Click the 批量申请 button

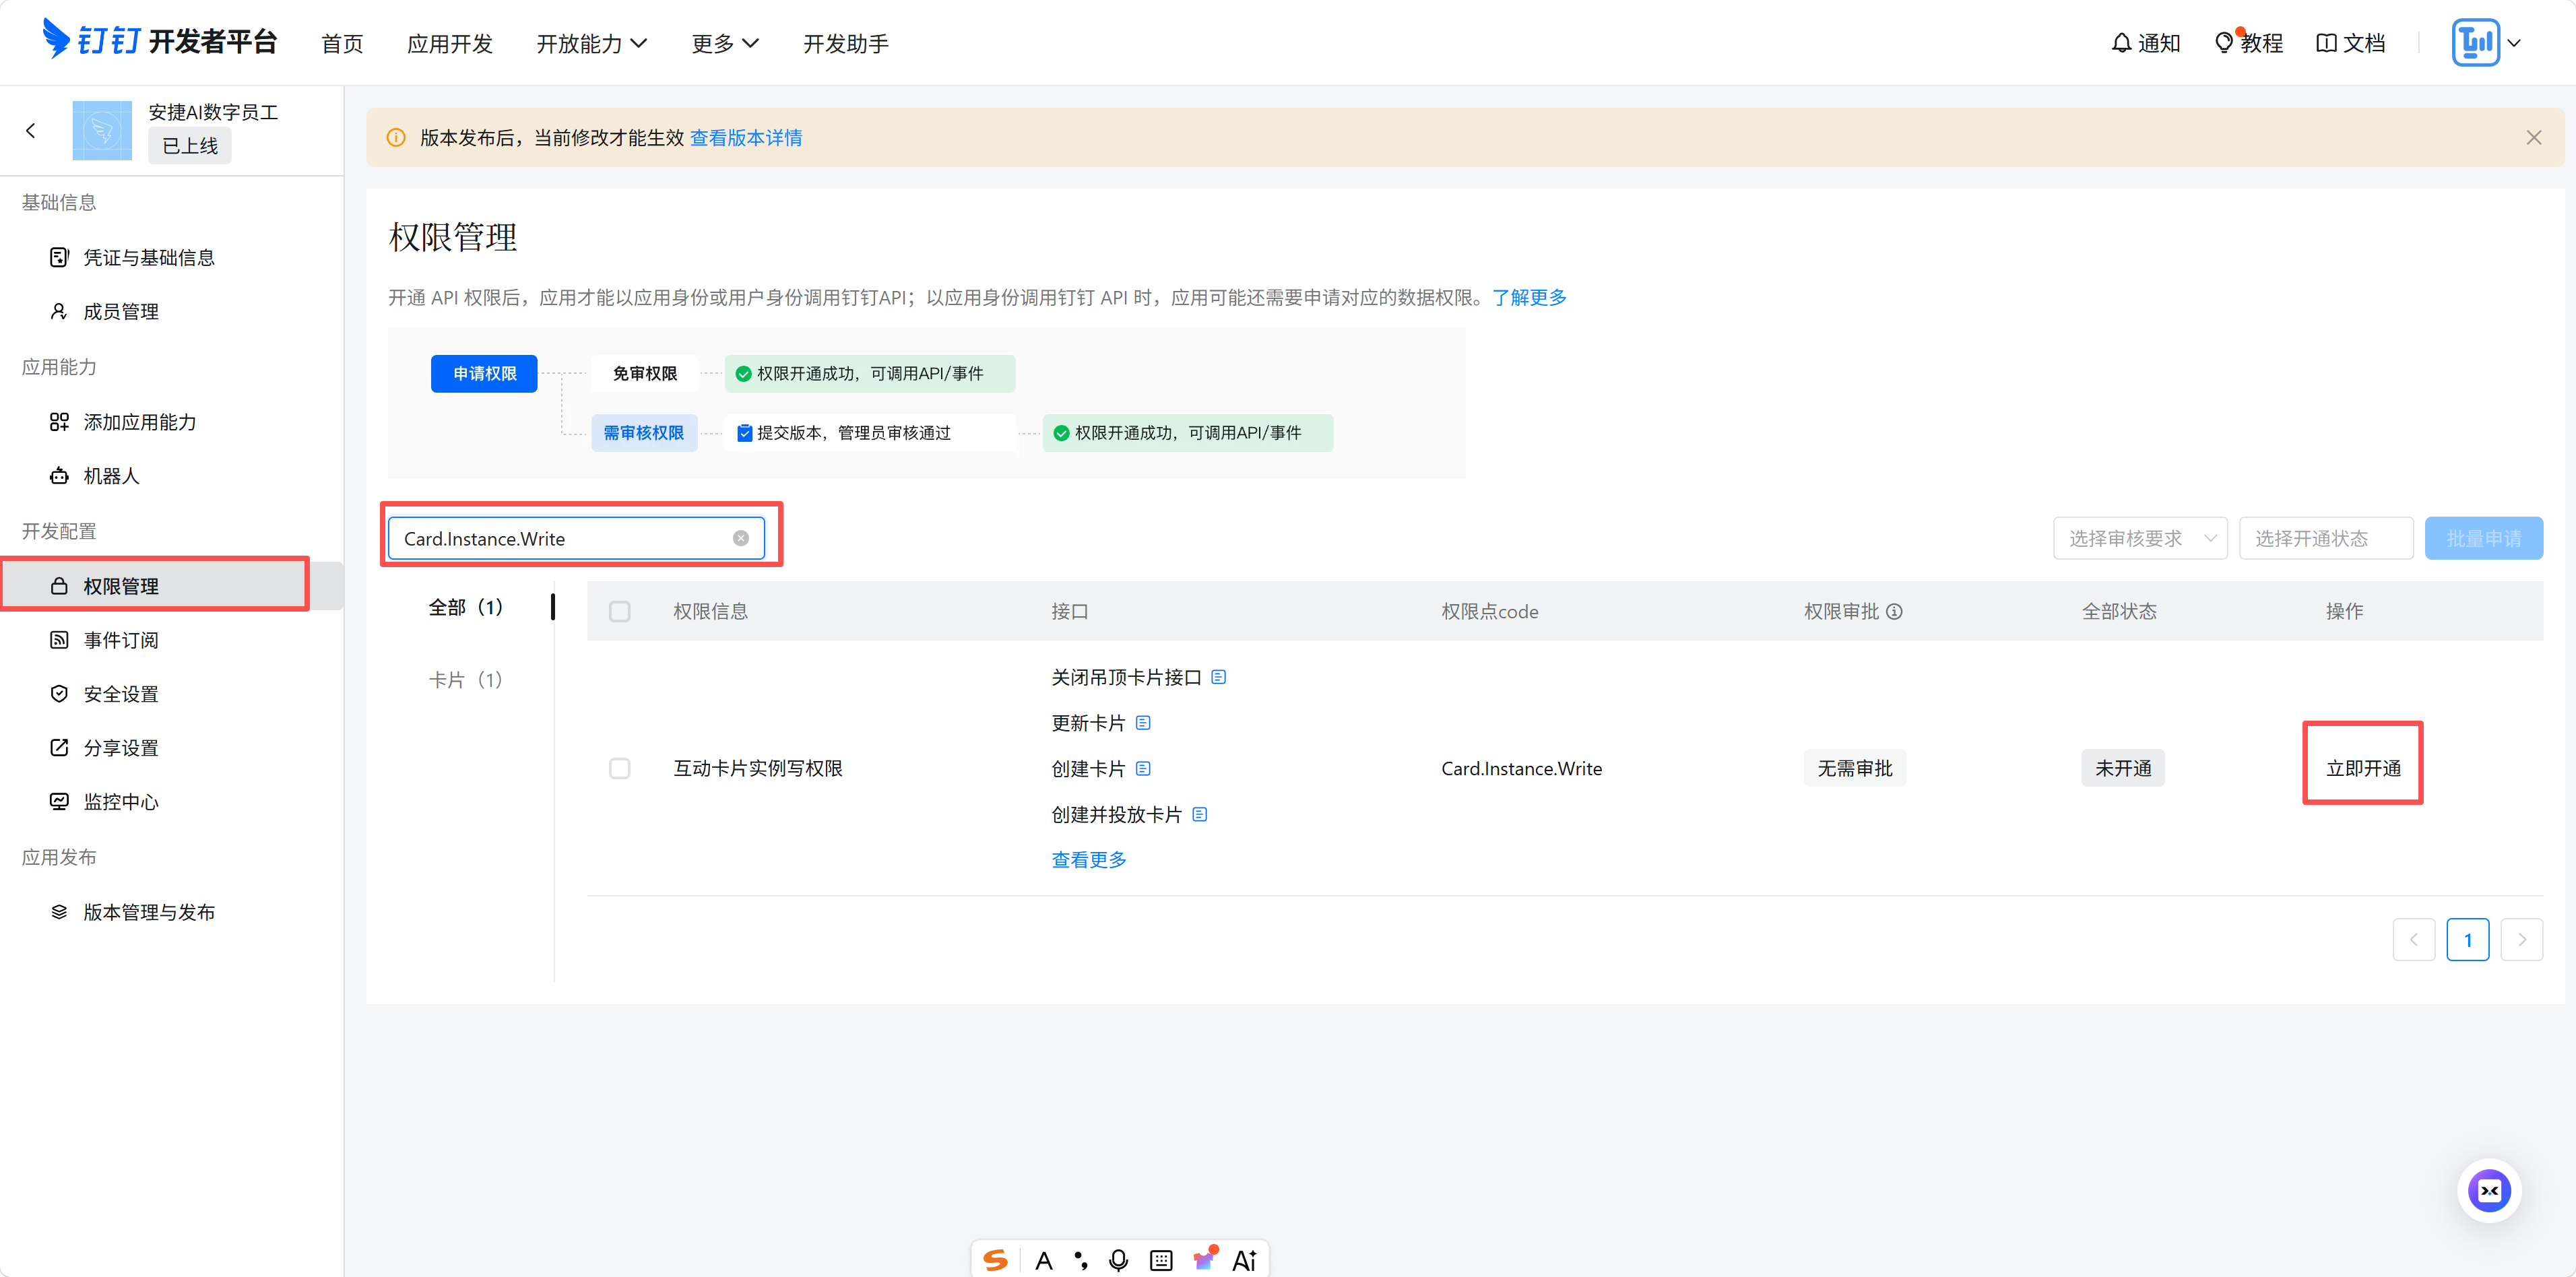(x=2483, y=538)
